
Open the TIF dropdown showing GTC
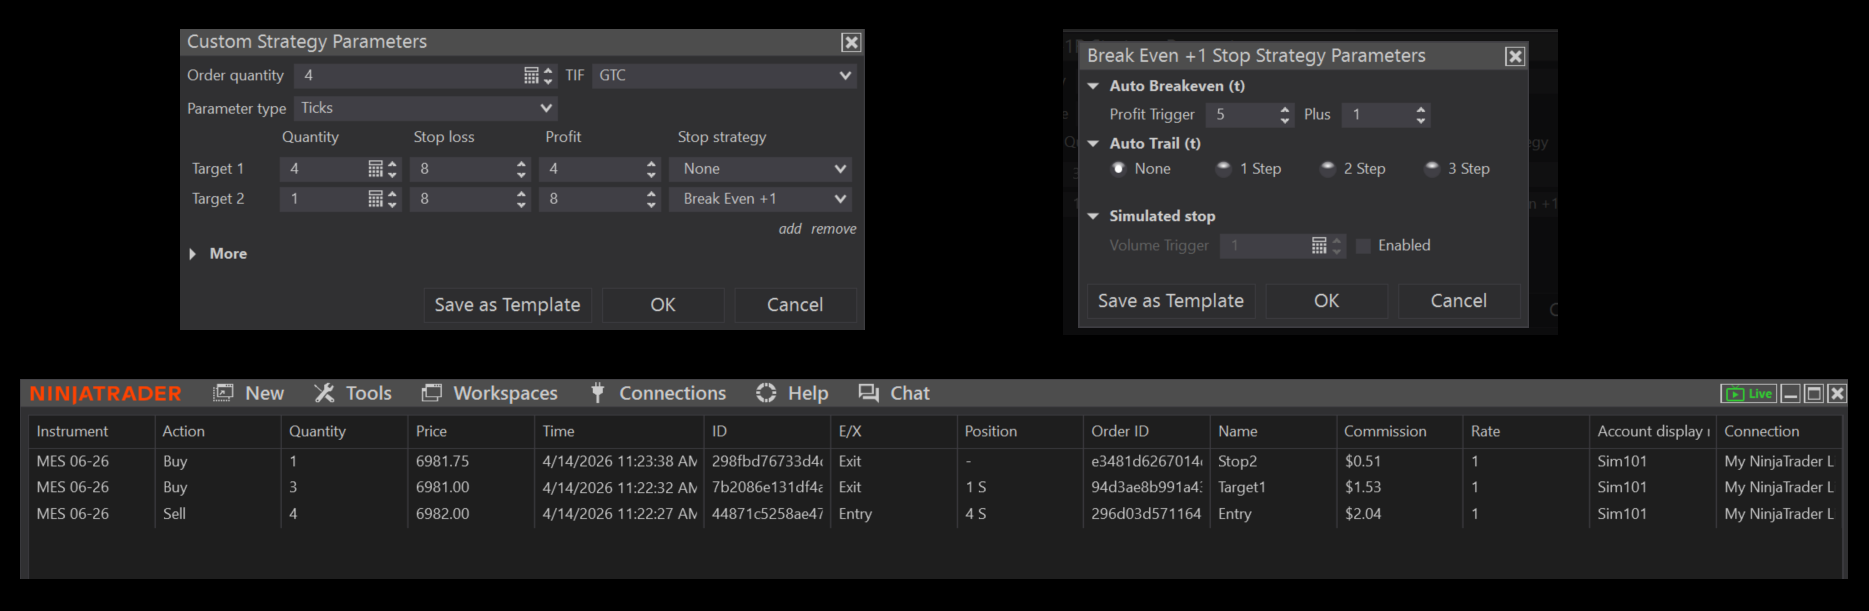tap(724, 75)
